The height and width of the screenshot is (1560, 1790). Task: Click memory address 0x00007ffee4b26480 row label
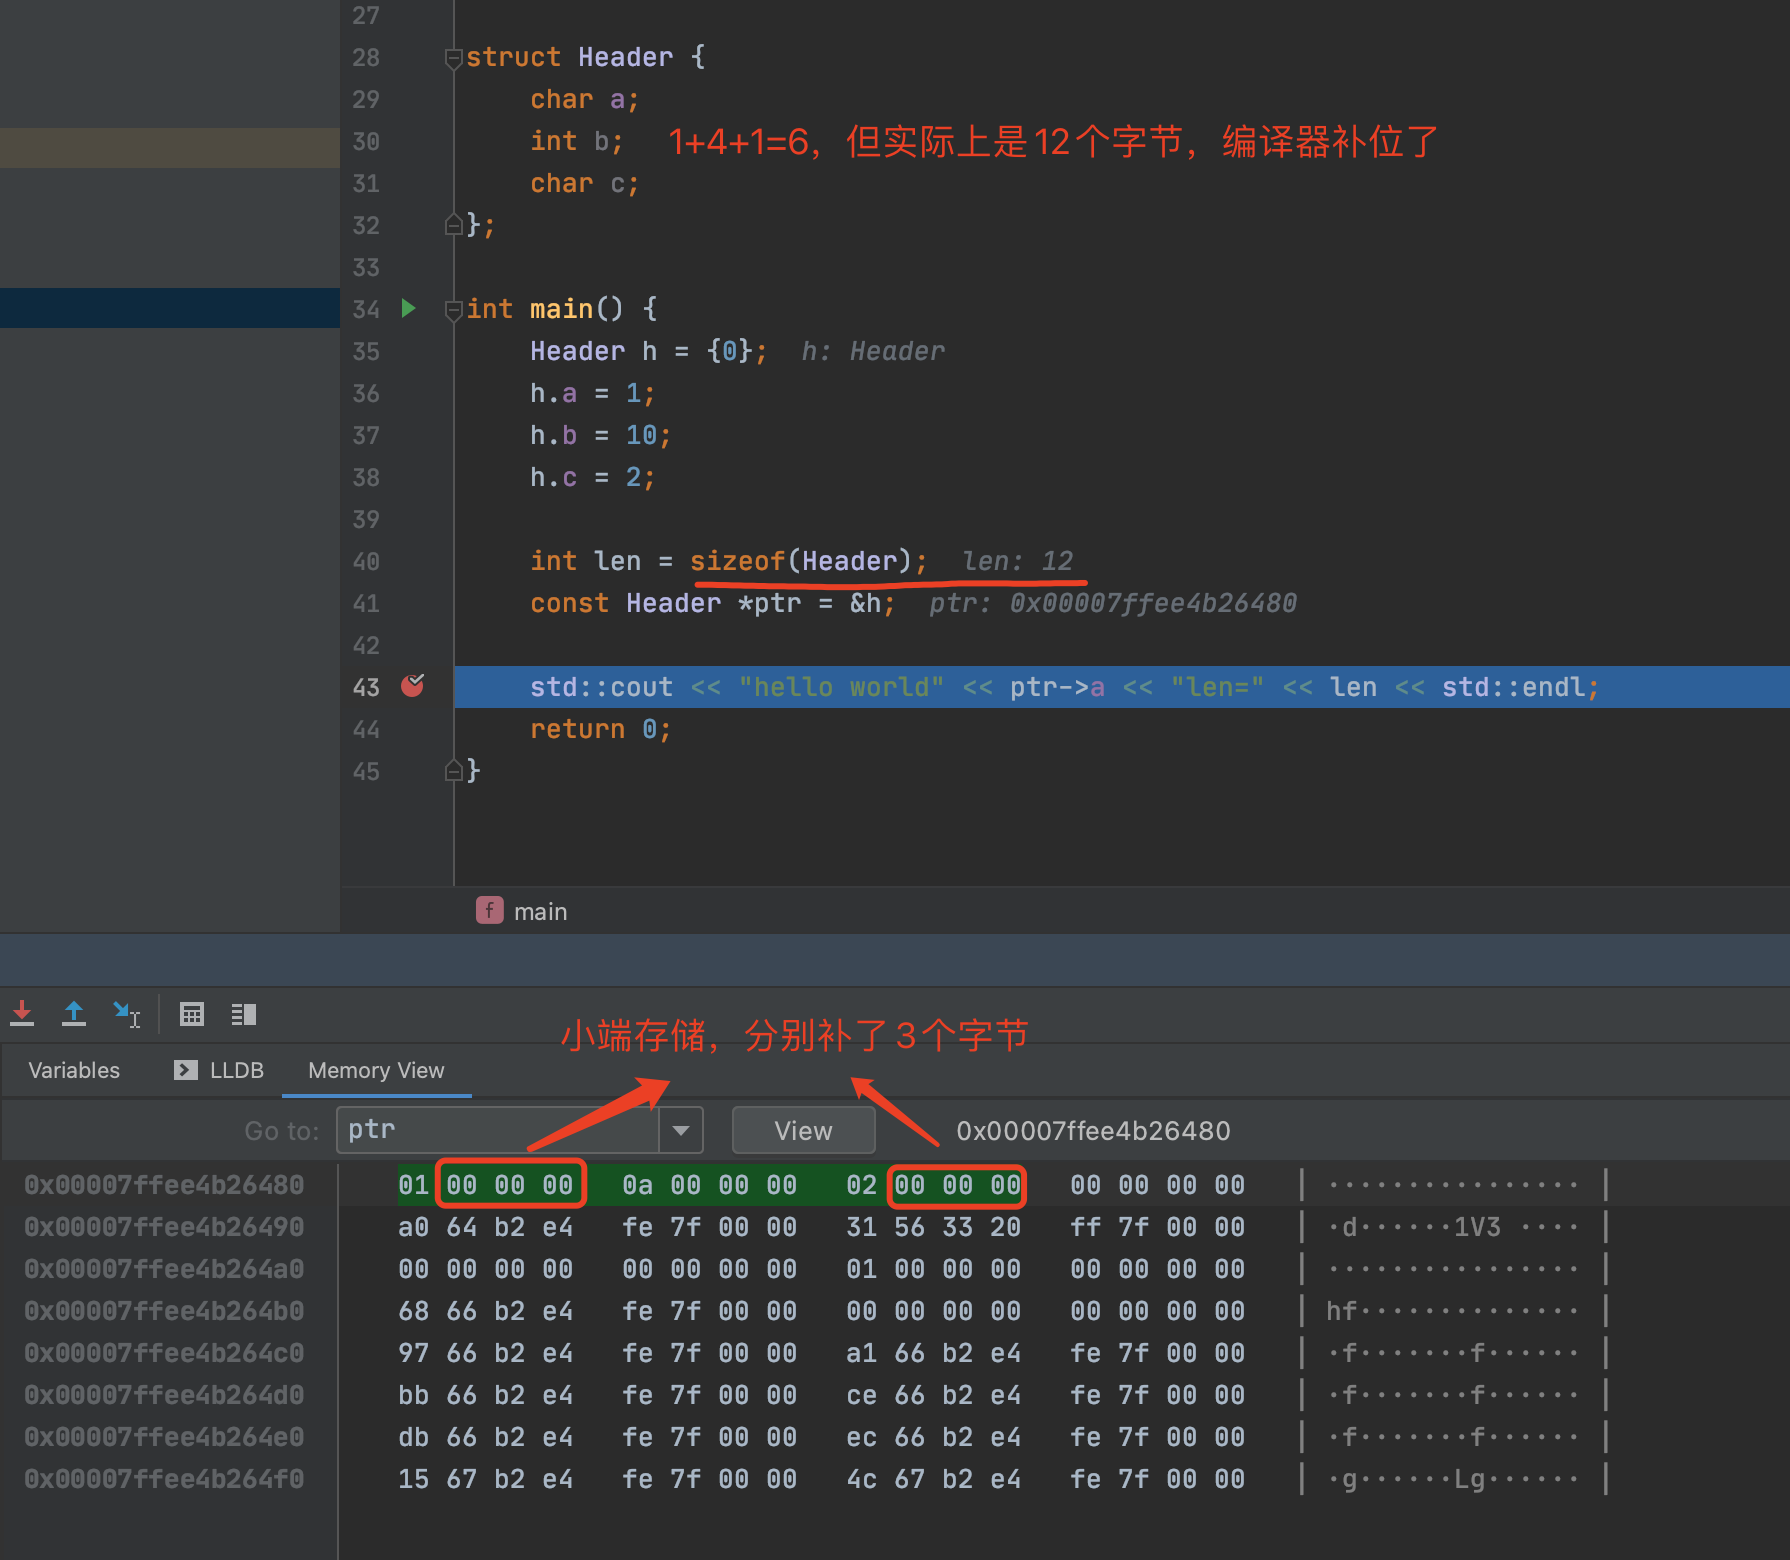point(164,1185)
